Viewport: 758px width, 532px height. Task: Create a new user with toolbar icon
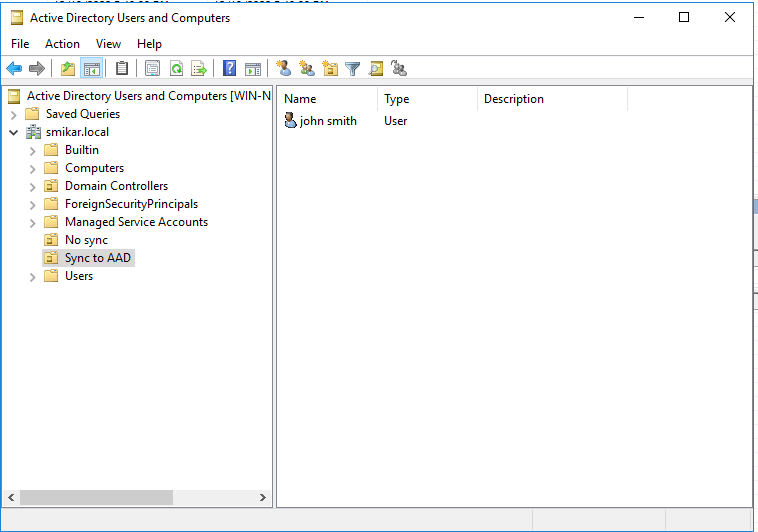pyautogui.click(x=283, y=69)
